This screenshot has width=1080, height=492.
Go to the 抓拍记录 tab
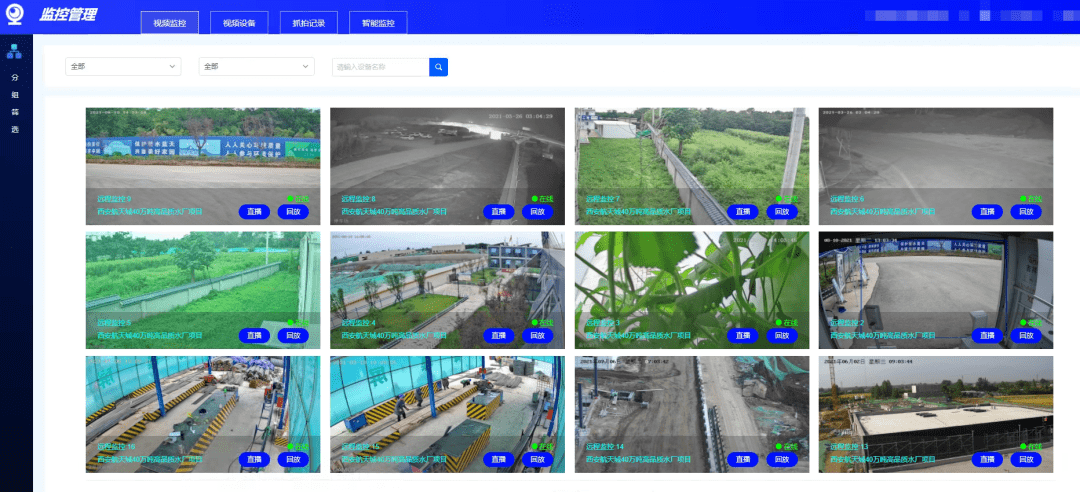coord(309,23)
